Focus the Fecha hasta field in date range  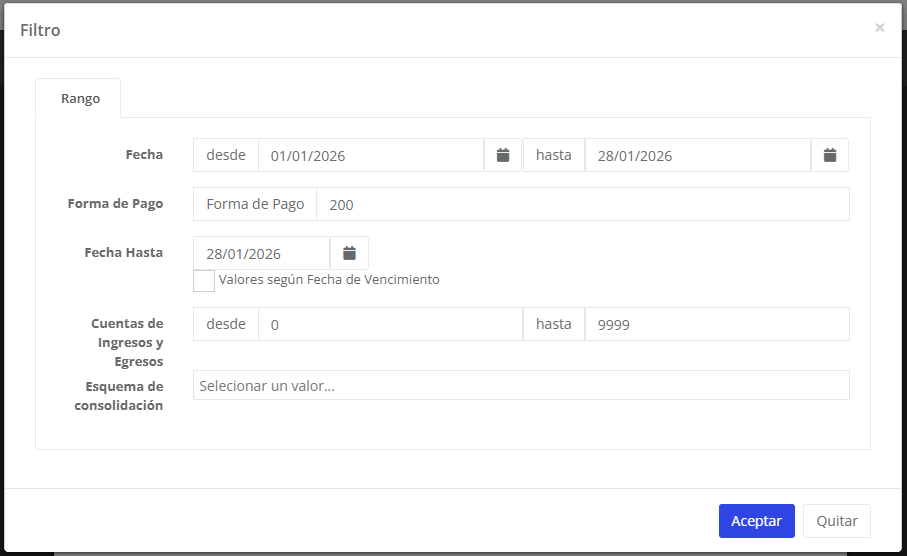(696, 155)
